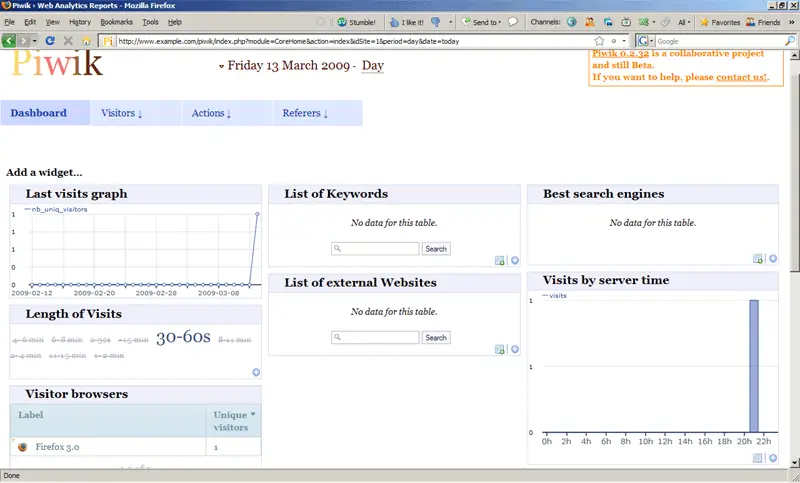
Task: Click the 30-60s tag in Length of Visits
Action: tap(183, 337)
